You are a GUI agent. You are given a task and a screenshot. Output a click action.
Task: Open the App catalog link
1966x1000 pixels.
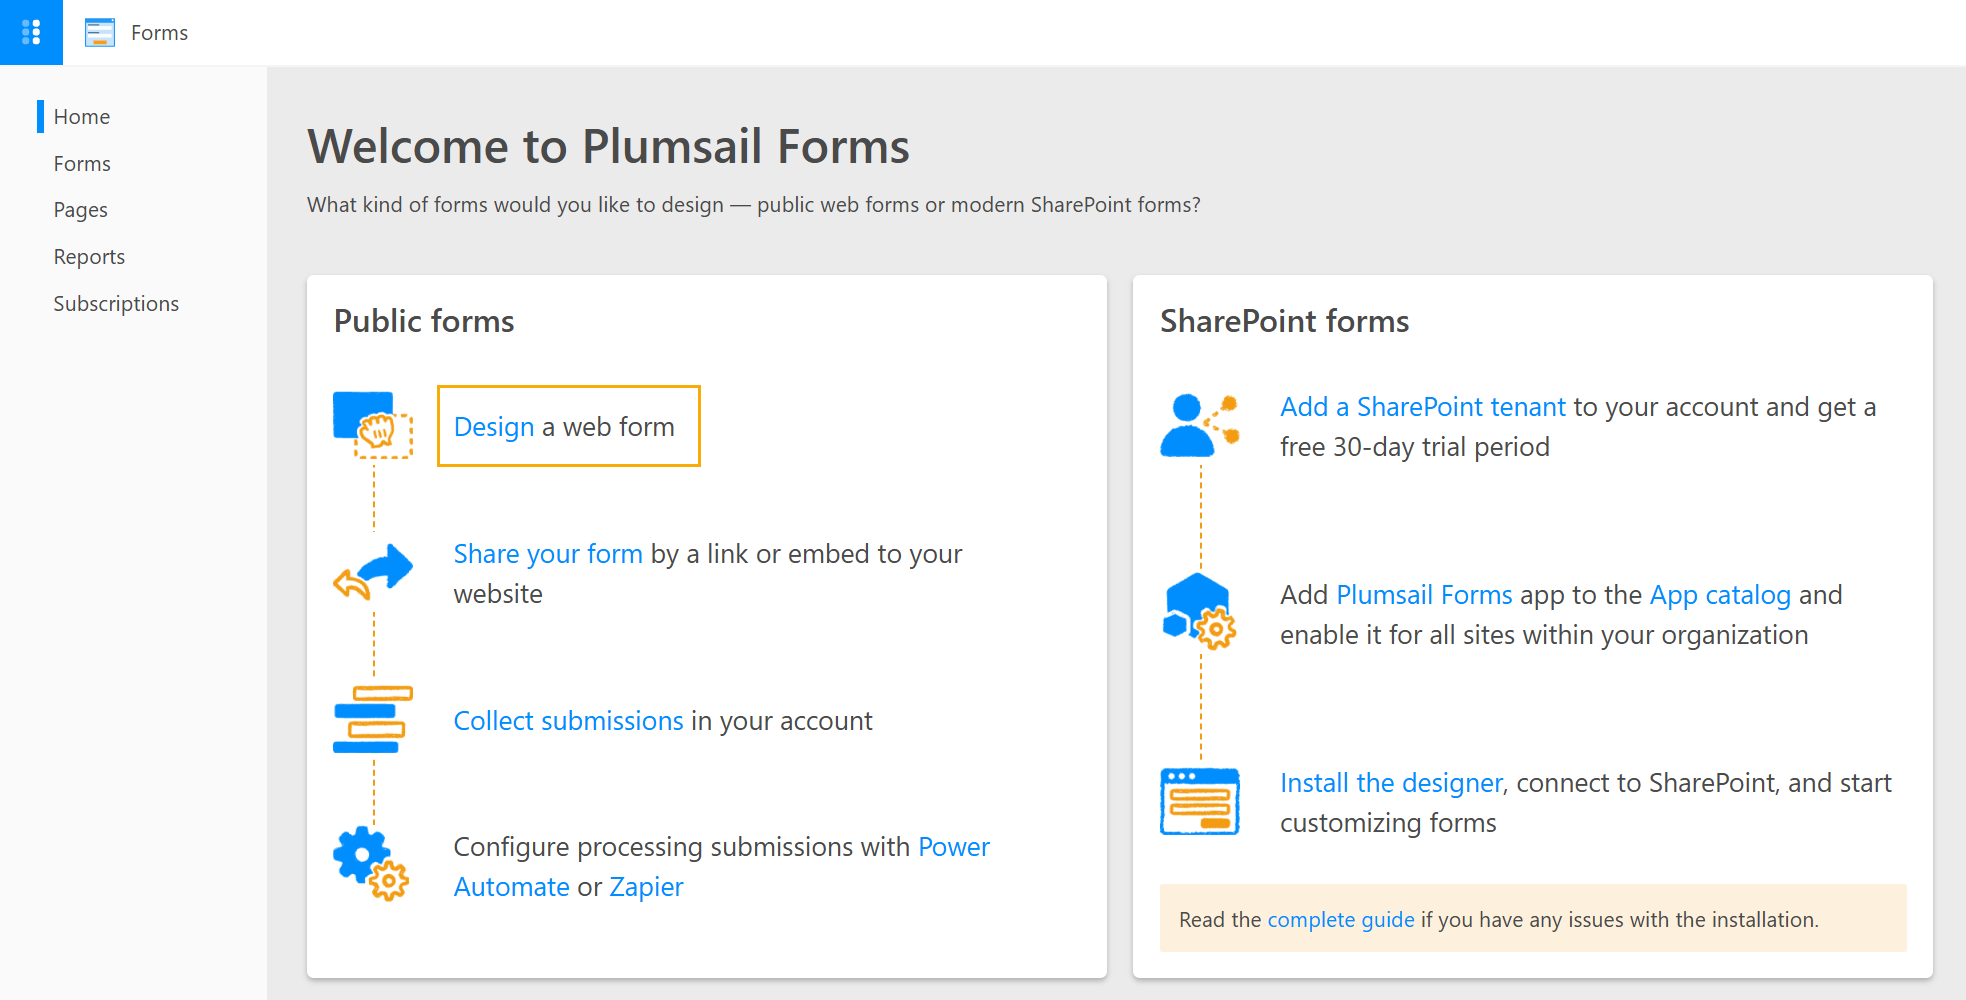1720,595
